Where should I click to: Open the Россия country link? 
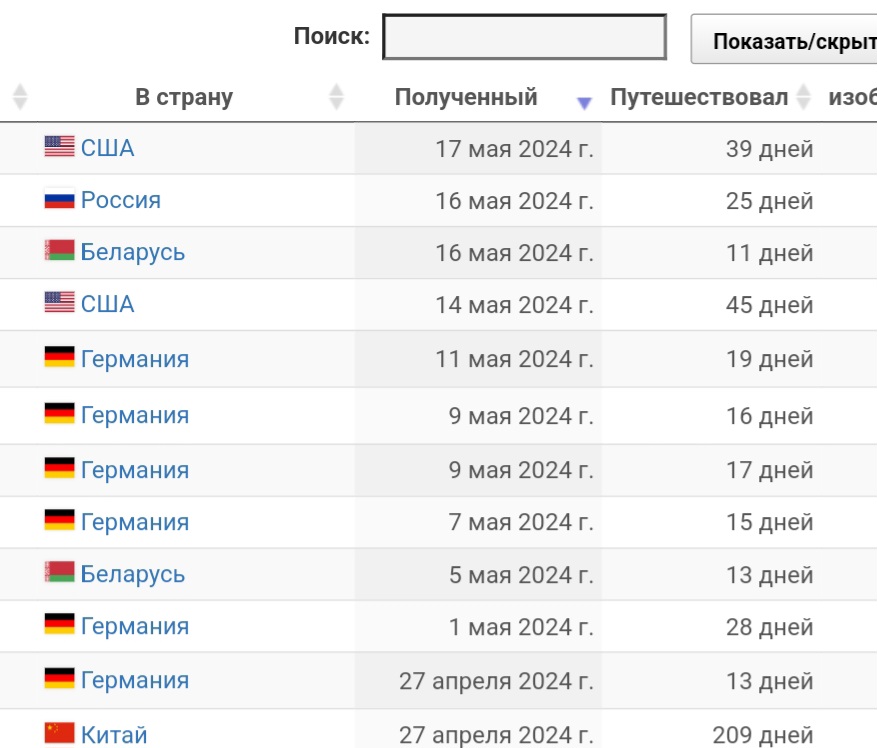pyautogui.click(x=121, y=200)
